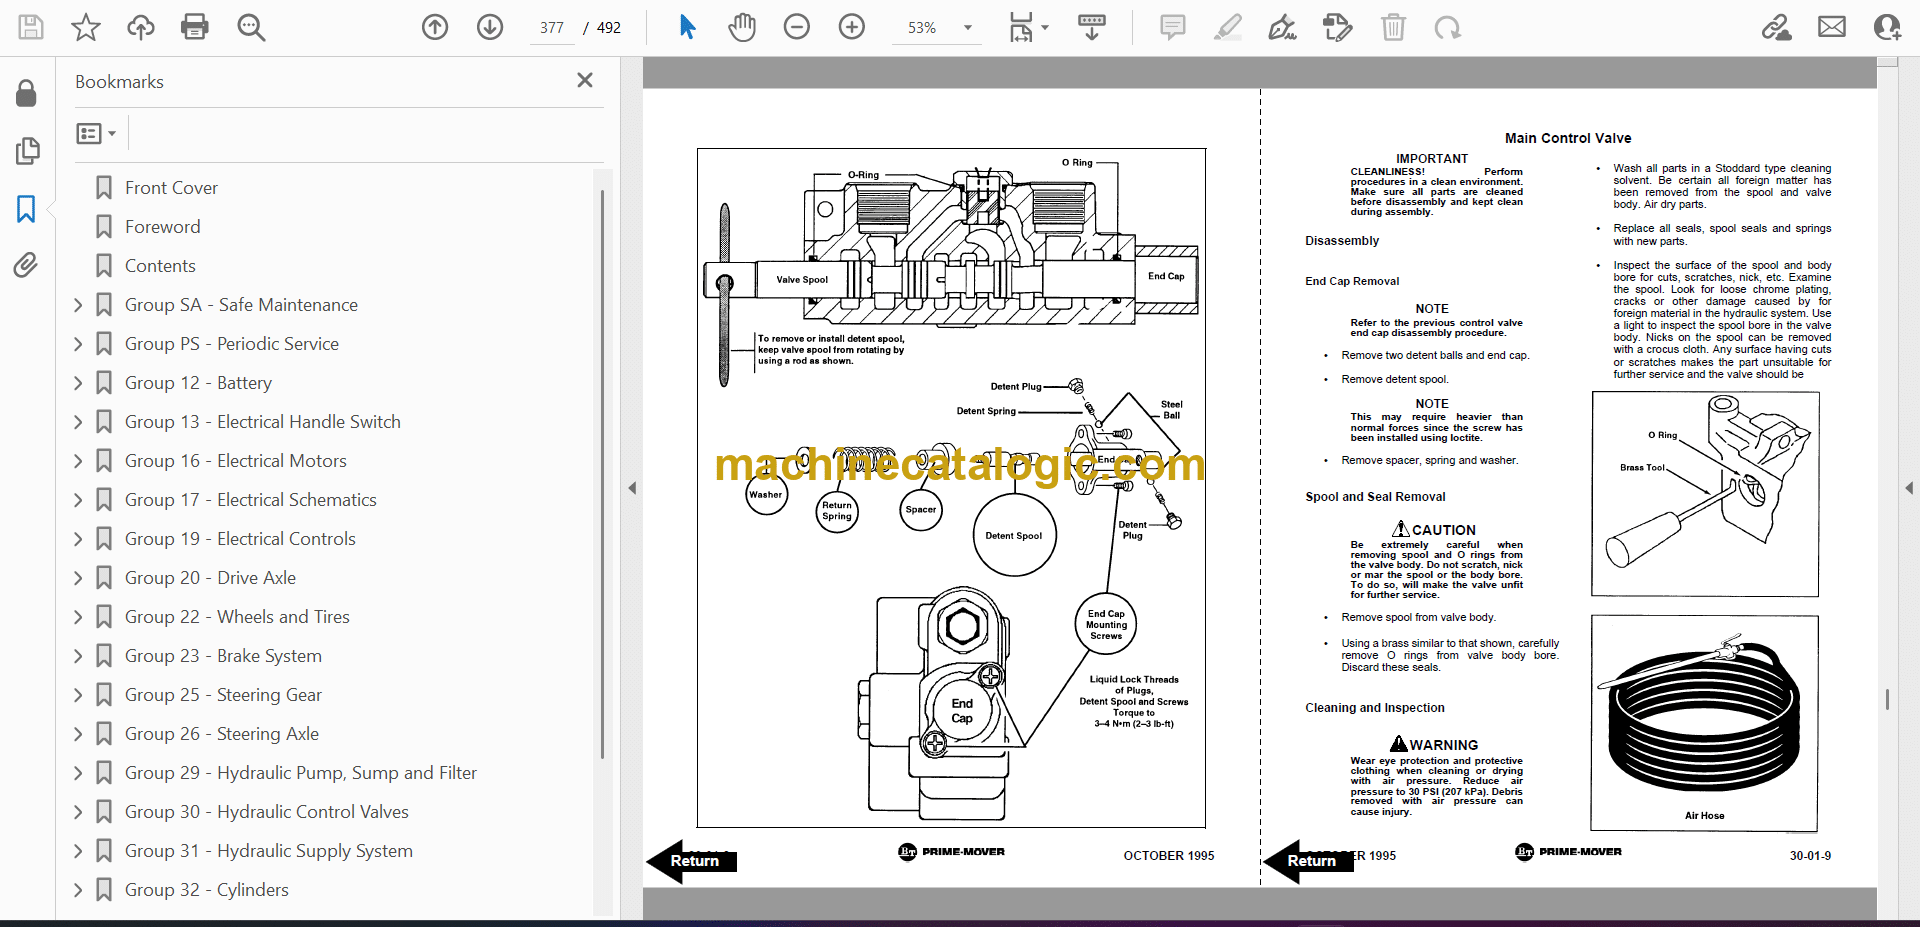Zoom out with the minus icon
Viewport: 1920px width, 927px height.
(x=797, y=27)
